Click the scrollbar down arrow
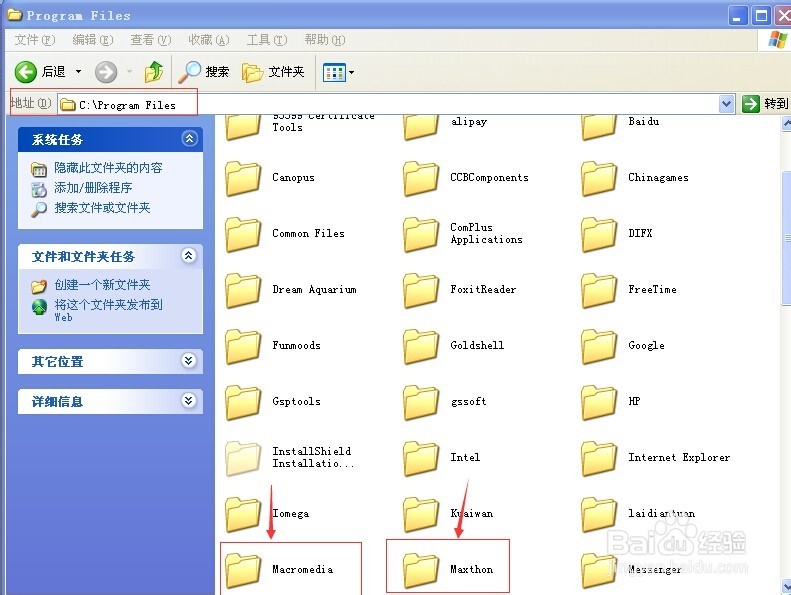 click(786, 586)
